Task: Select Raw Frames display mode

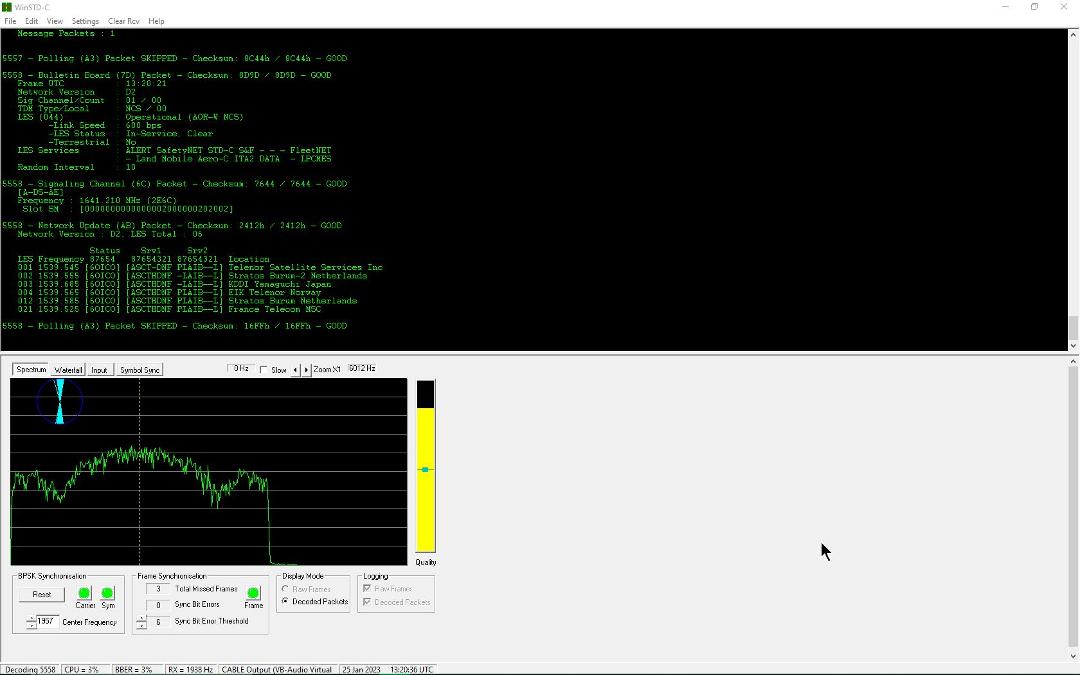Action: click(285, 589)
